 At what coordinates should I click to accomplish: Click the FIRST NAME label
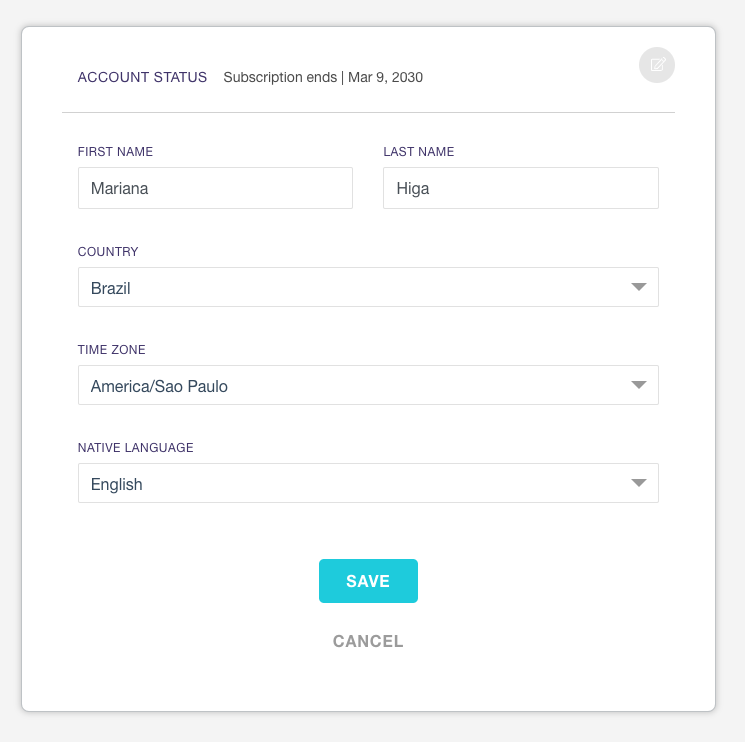pos(115,152)
